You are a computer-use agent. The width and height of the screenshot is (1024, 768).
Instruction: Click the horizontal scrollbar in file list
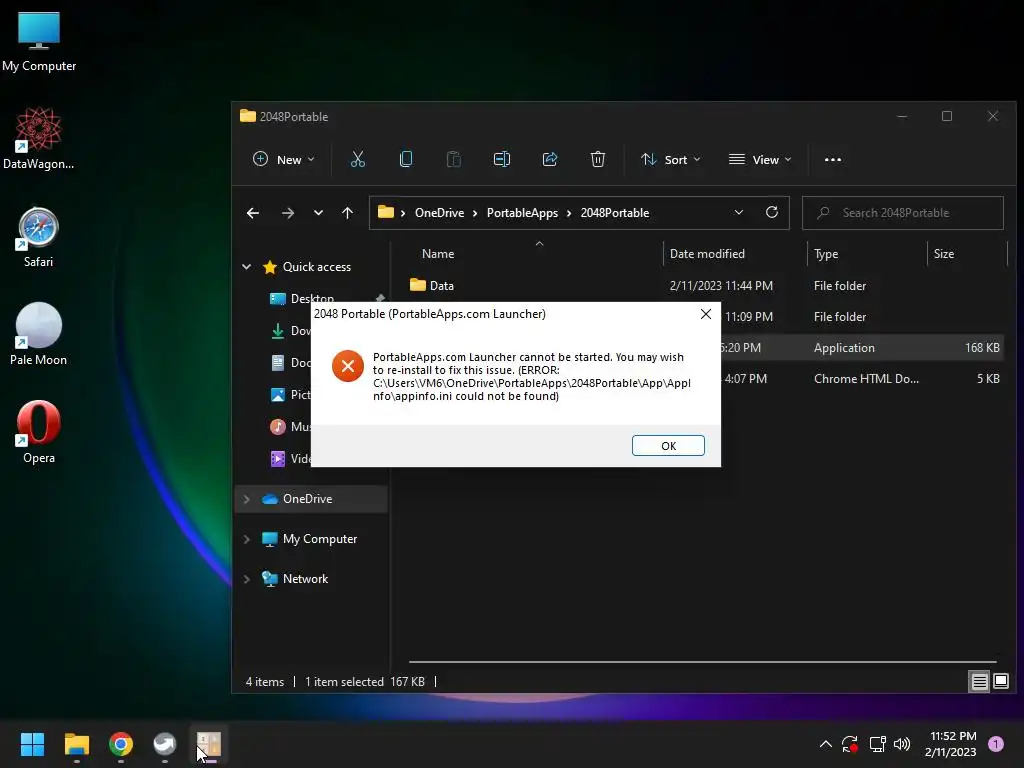(x=702, y=662)
